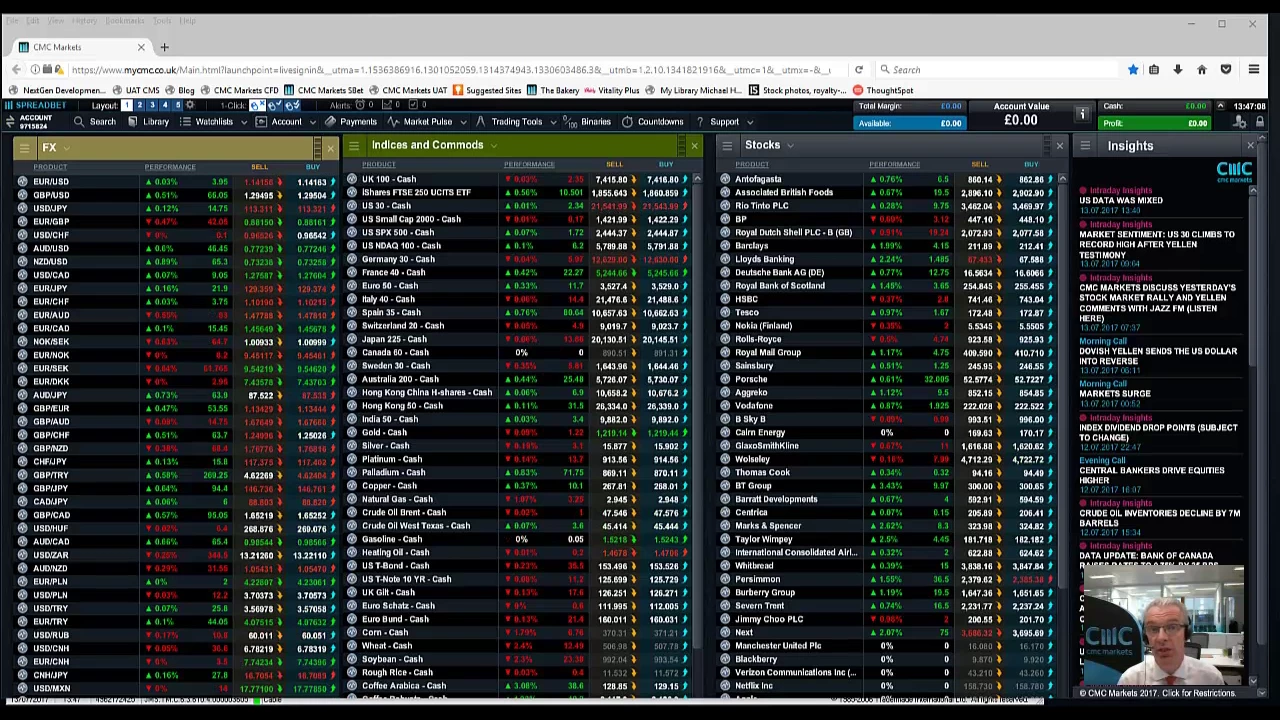
Task: Open the price alerts clock icon
Action: tap(360, 105)
